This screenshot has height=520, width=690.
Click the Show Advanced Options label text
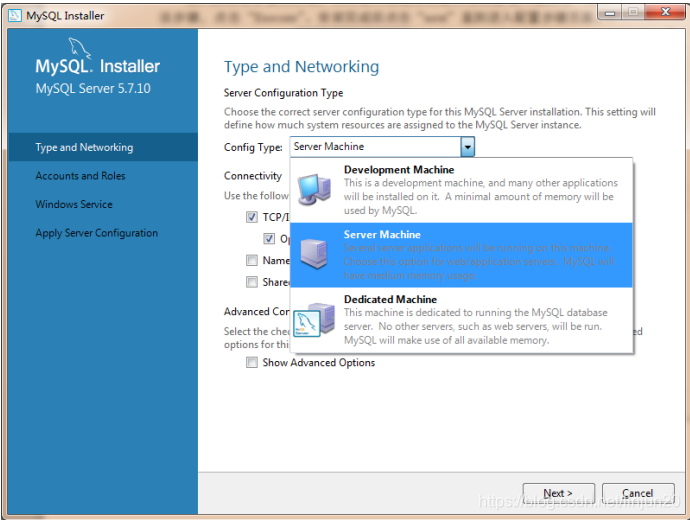pyautogui.click(x=319, y=363)
